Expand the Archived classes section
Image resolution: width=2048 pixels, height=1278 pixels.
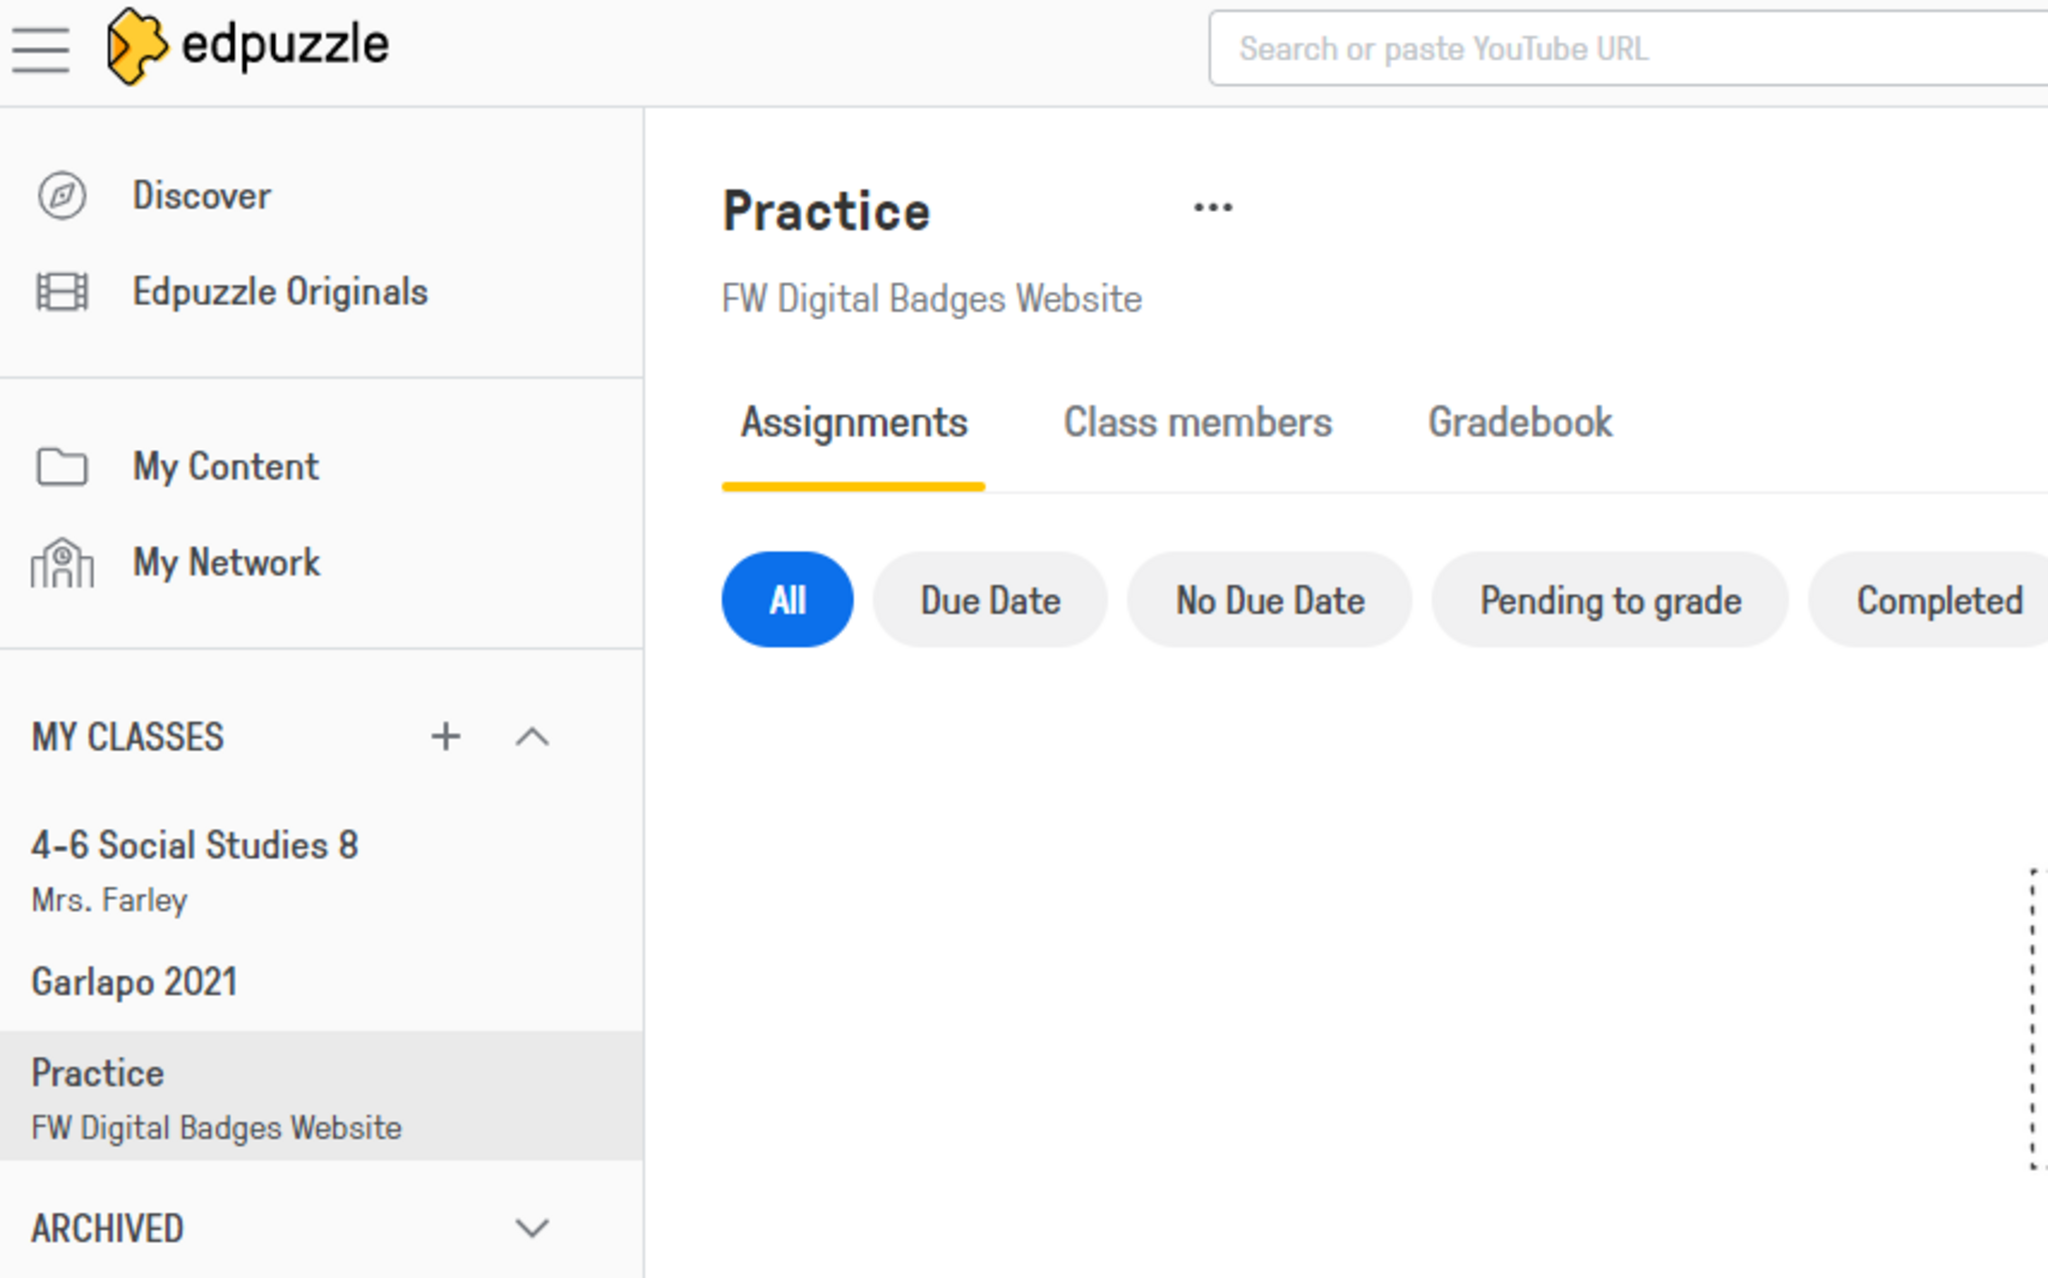pyautogui.click(x=532, y=1228)
